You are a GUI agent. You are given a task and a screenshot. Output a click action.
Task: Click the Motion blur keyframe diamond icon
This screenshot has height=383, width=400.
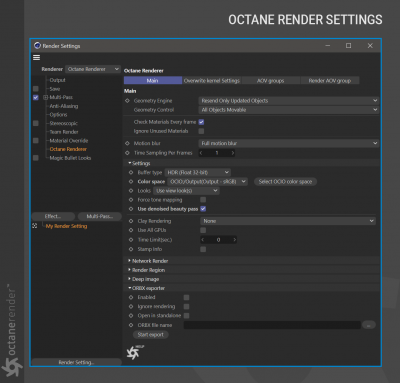pyautogui.click(x=127, y=143)
